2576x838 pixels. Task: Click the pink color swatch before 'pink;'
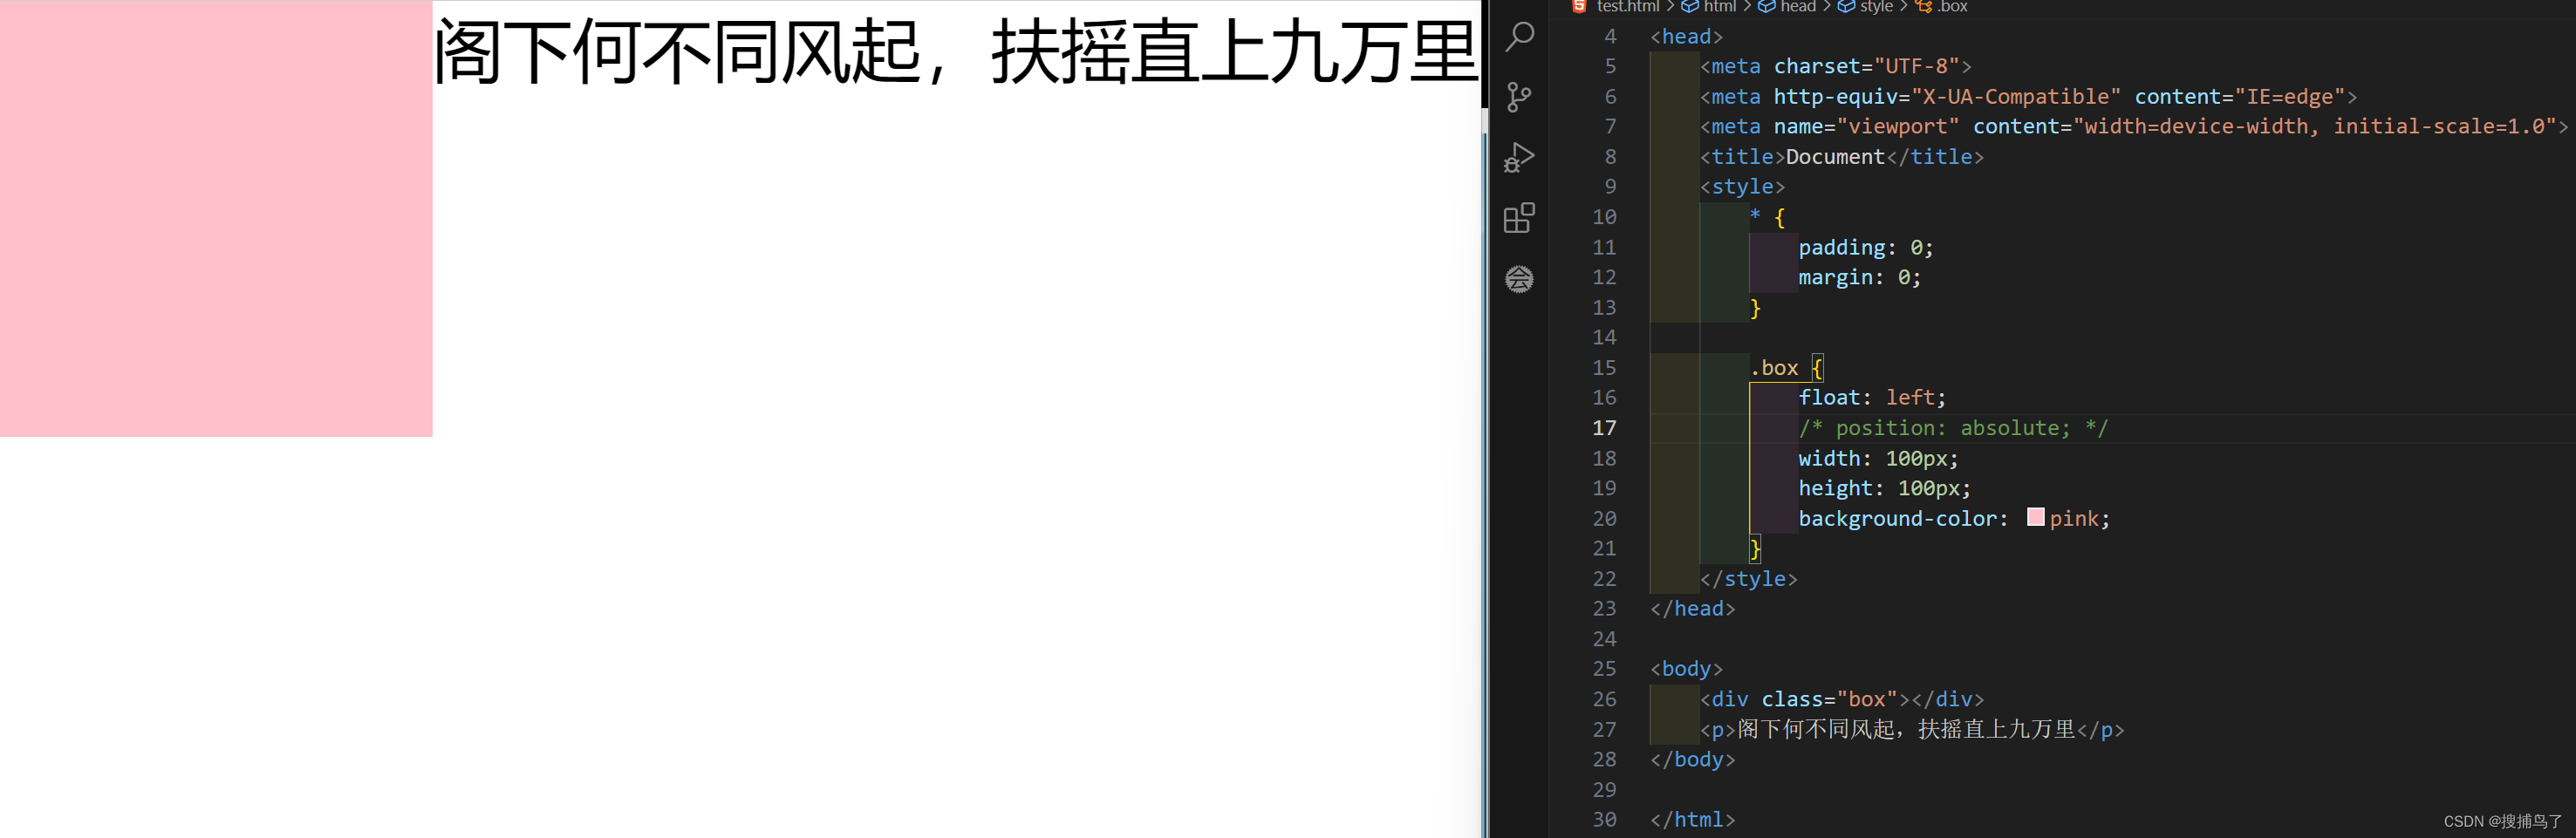[x=2035, y=517]
